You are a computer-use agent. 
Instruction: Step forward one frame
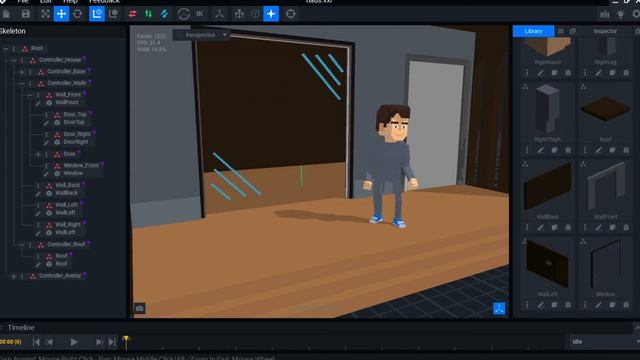pyautogui.click(x=99, y=342)
